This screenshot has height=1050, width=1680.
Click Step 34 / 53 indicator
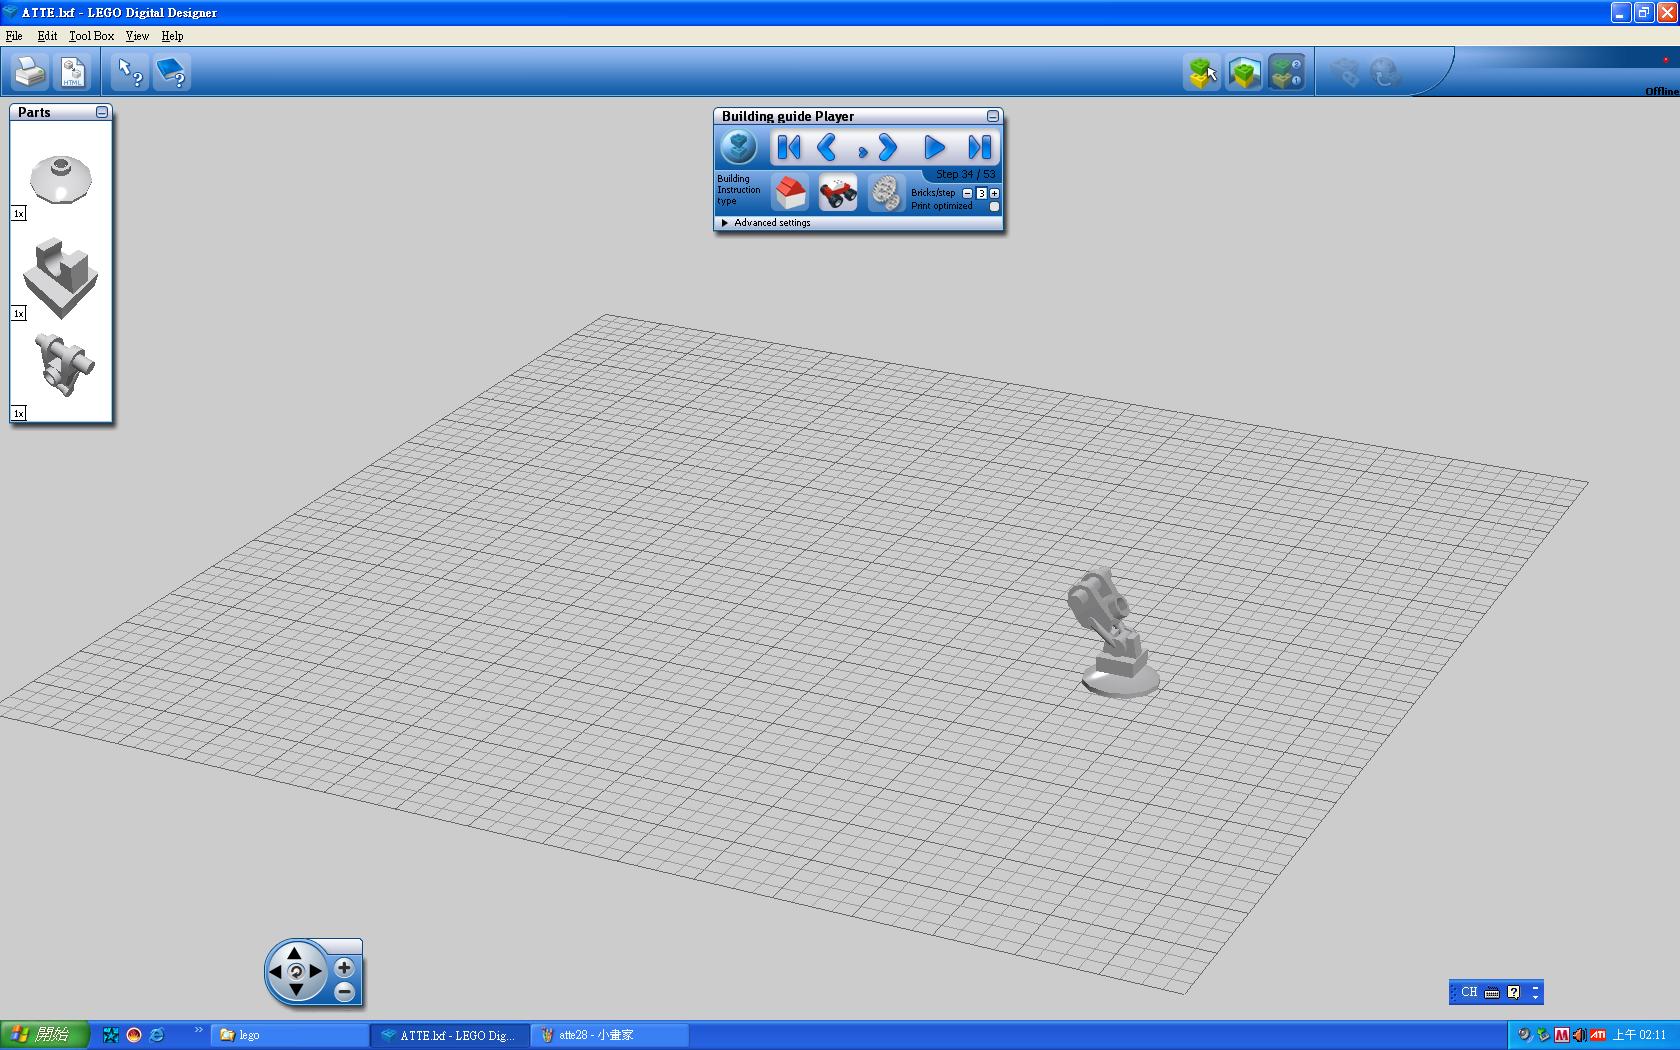click(x=965, y=174)
